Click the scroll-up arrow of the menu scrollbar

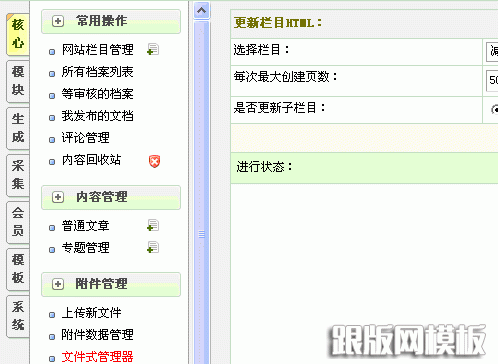tap(202, 11)
